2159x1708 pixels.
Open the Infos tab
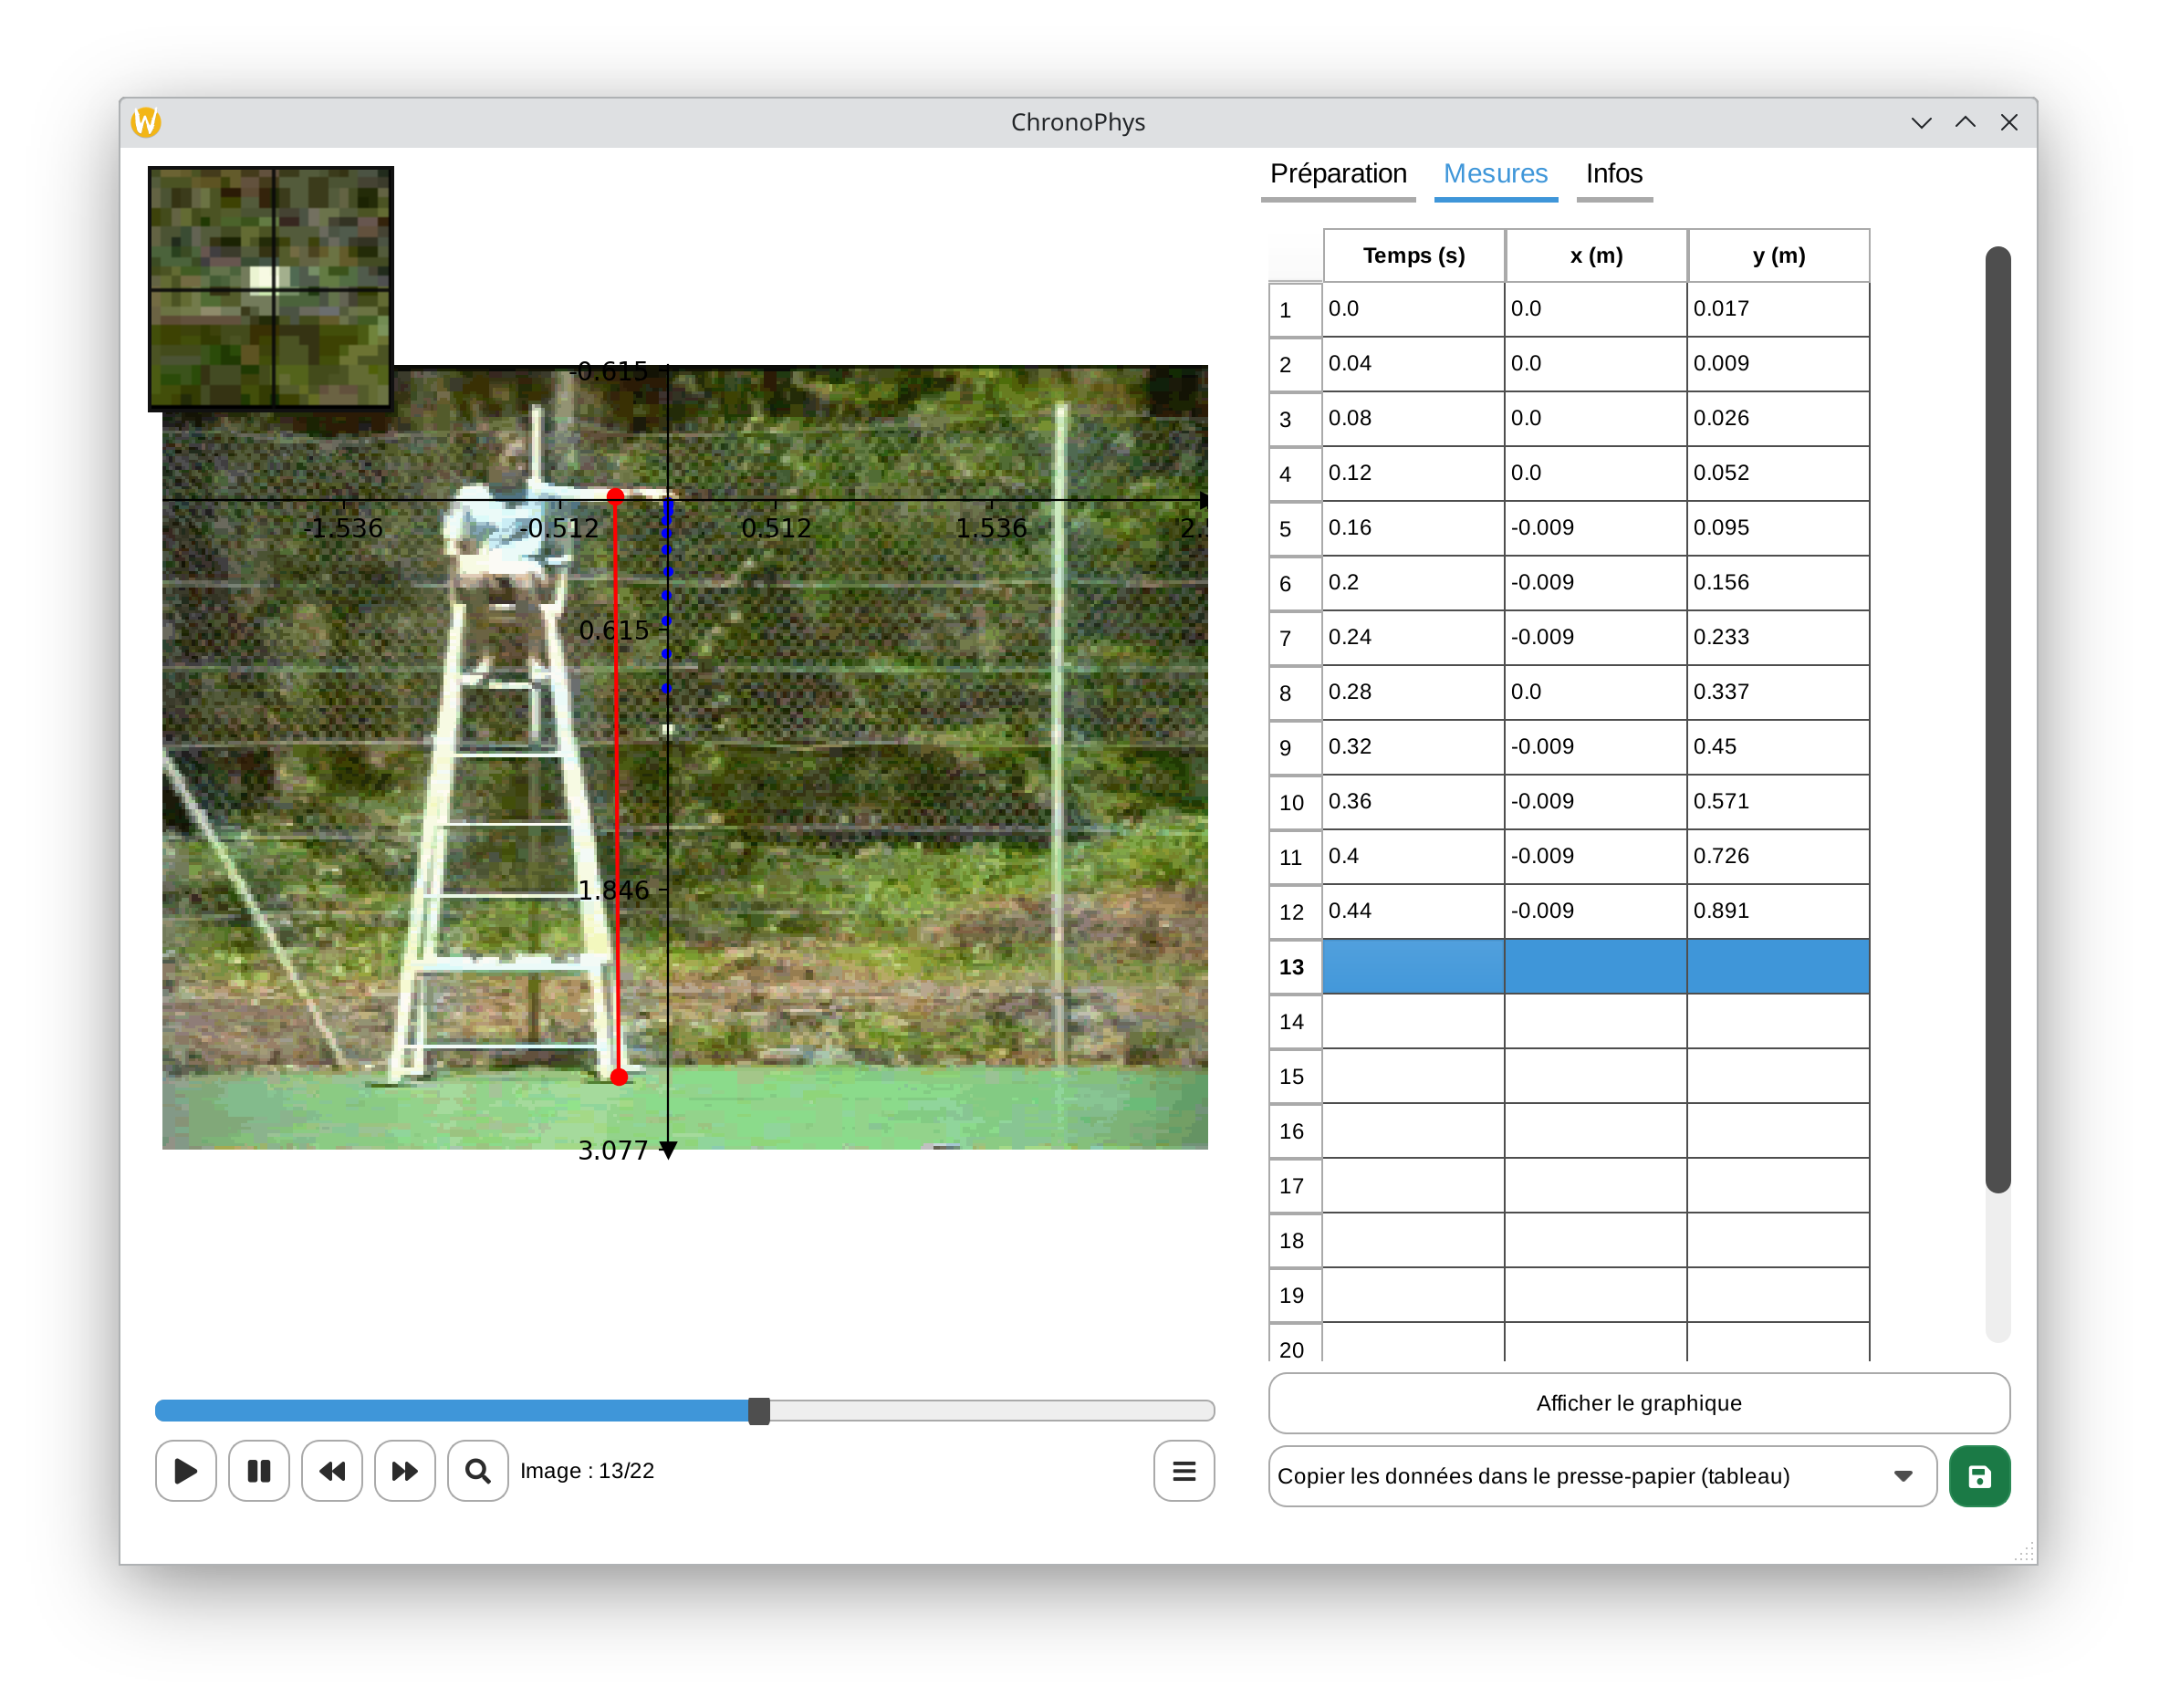(1613, 174)
